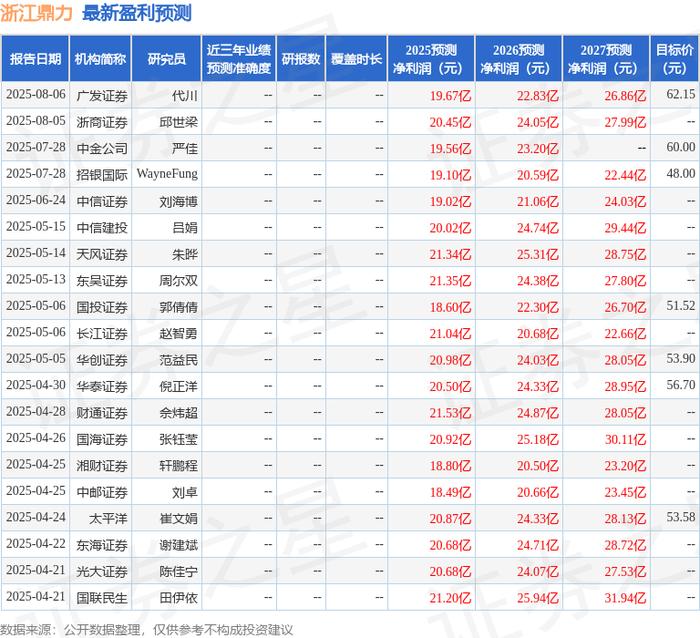Select 中信建投 institution cell
The image size is (700, 638).
click(x=102, y=228)
